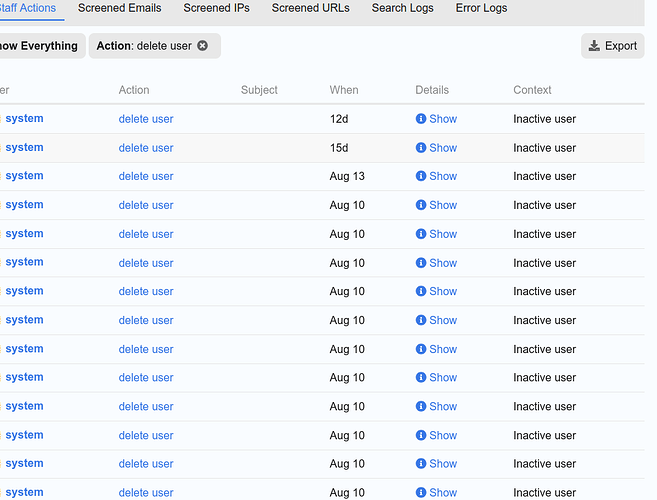Show details for the 15d log entry
This screenshot has height=500, width=657.
[x=436, y=148]
